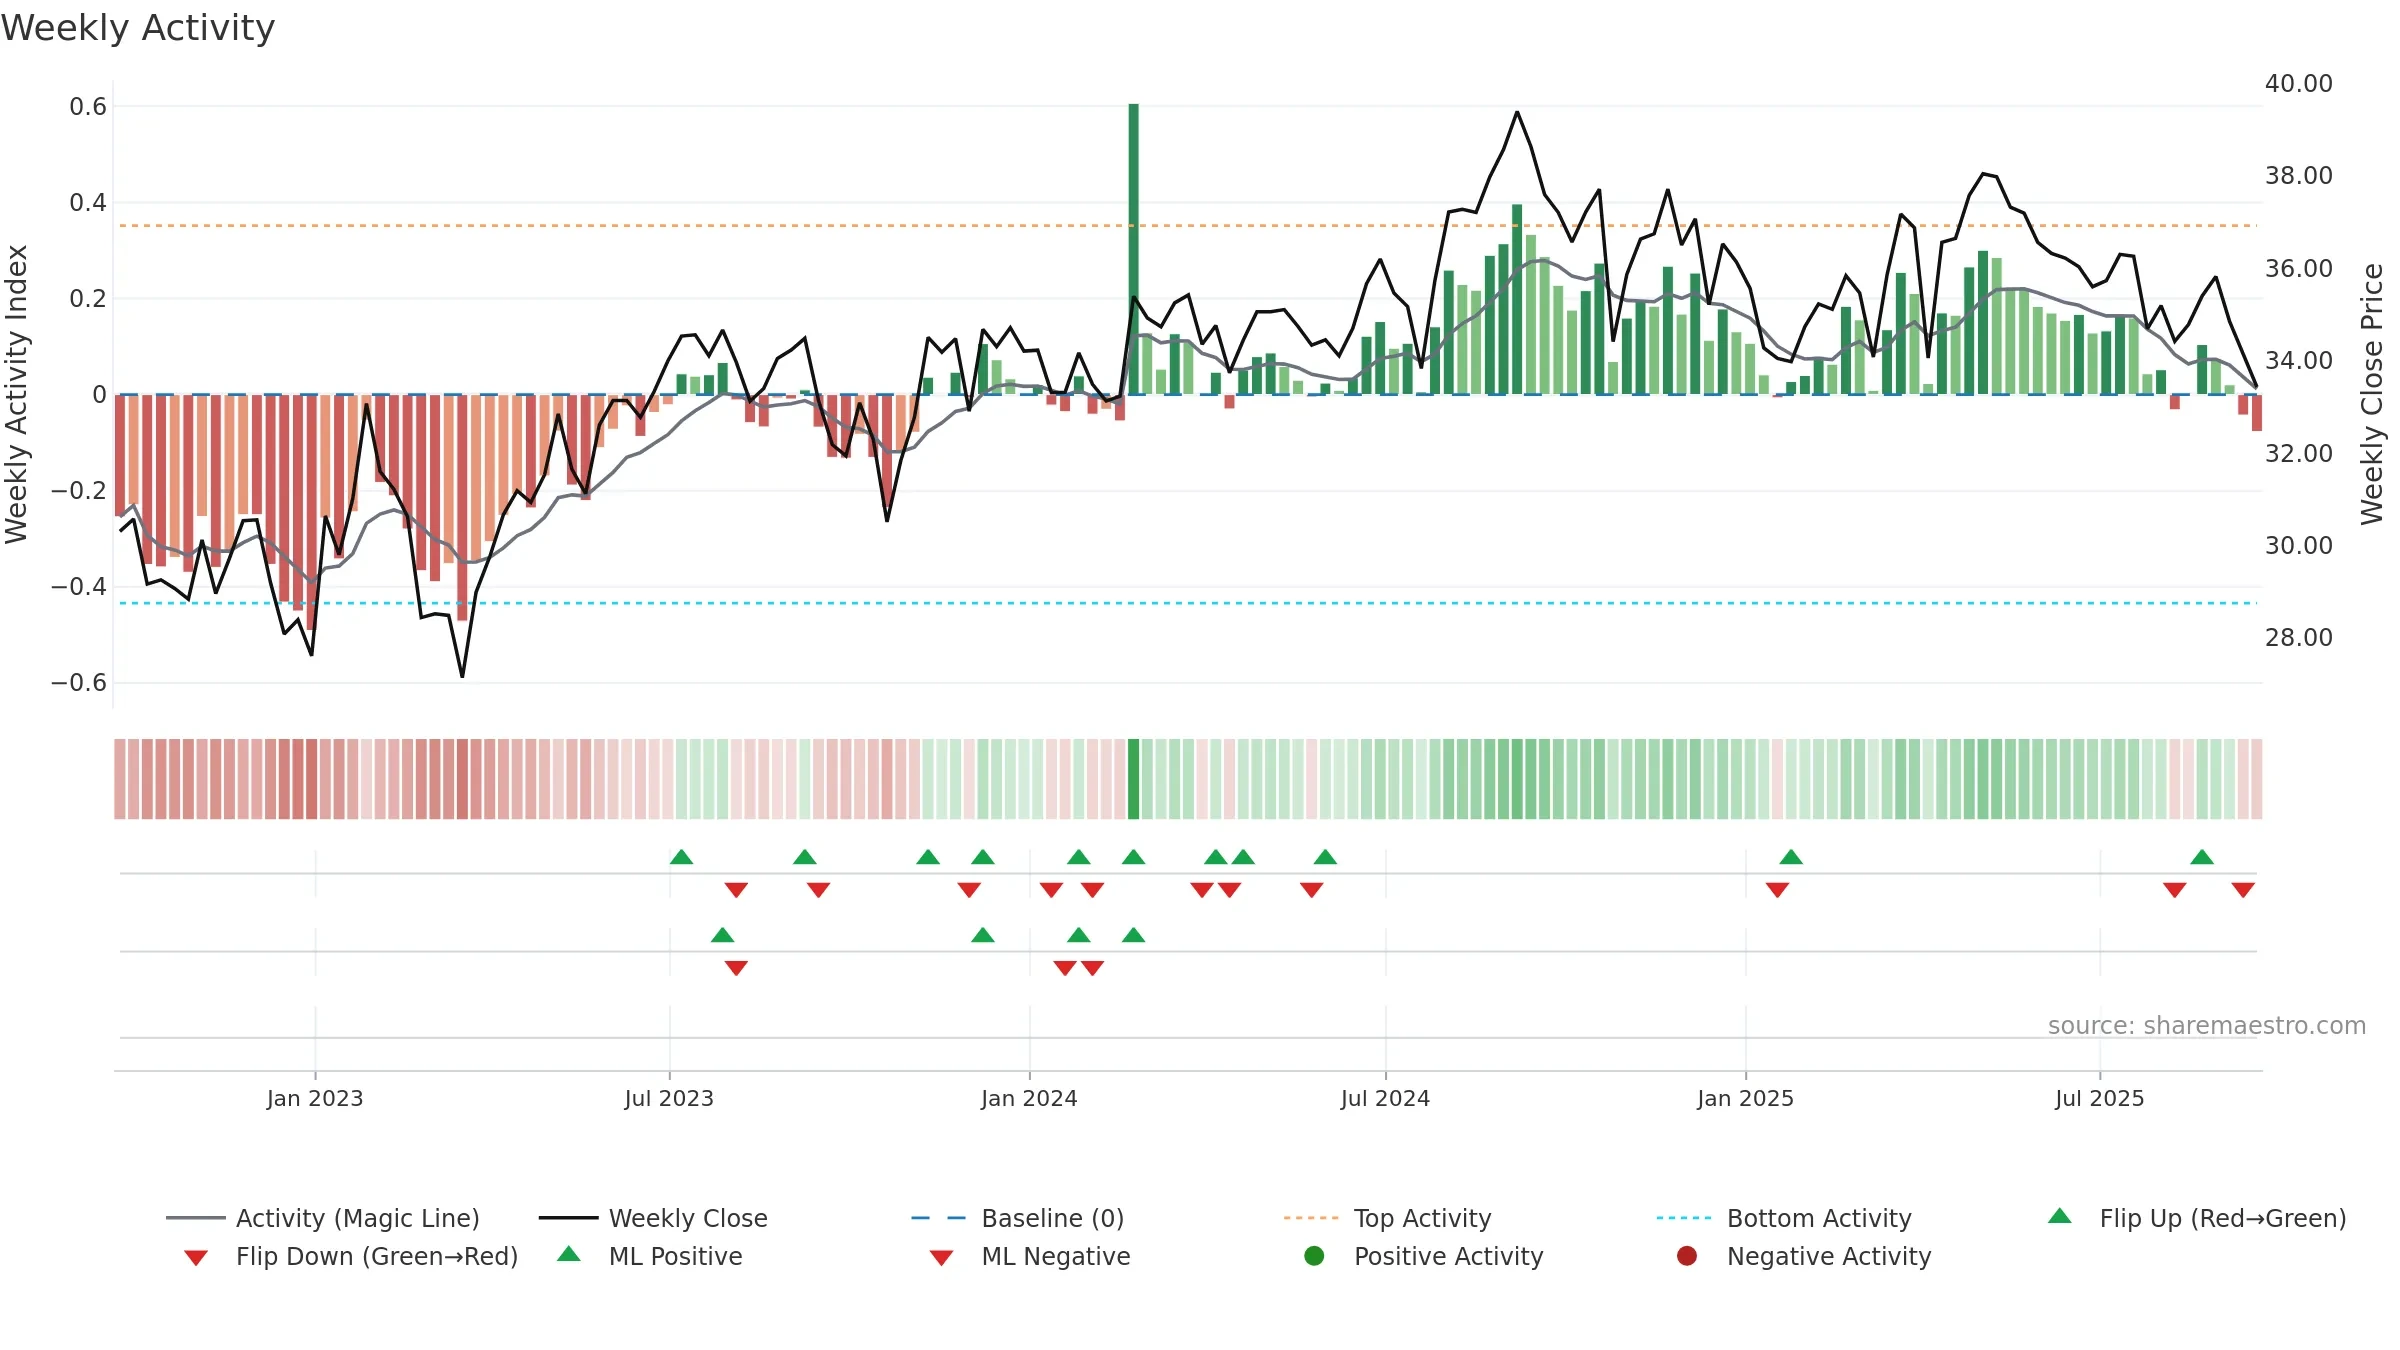Click the Flip Up green triangle legend icon
Image resolution: width=2400 pixels, height=1350 pixels.
pyautogui.click(x=2059, y=1216)
